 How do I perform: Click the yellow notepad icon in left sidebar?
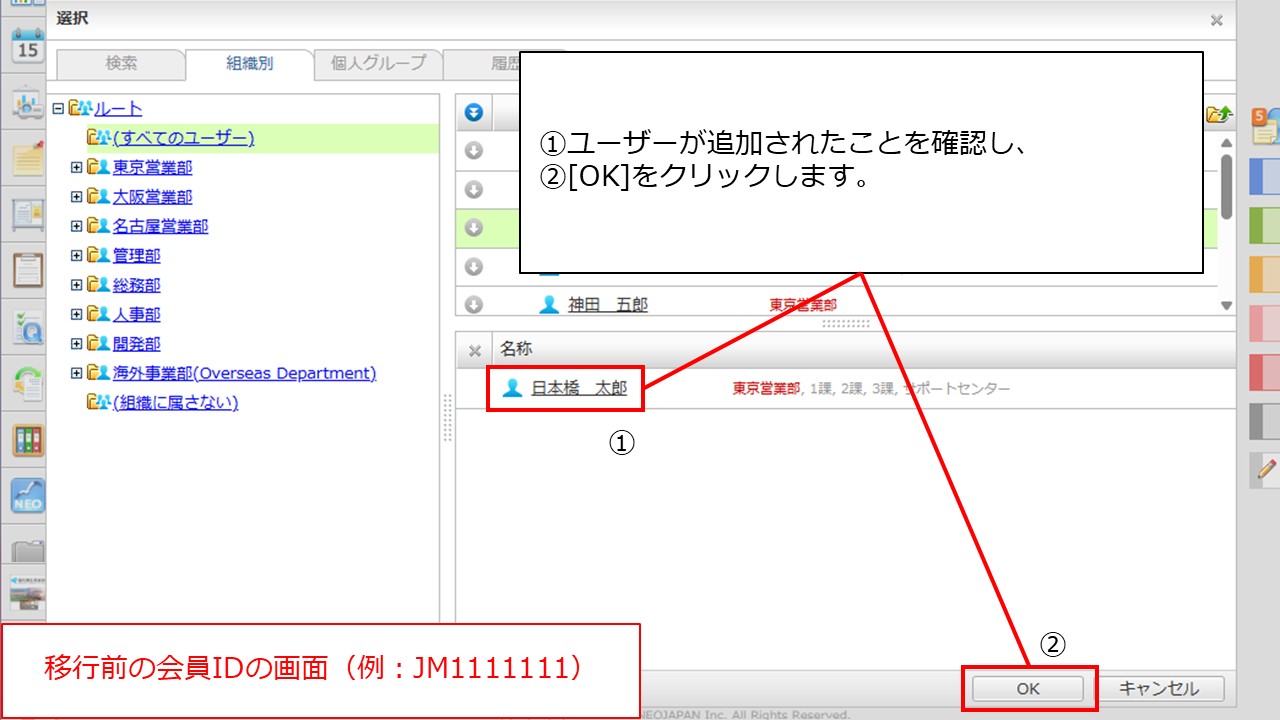(27, 158)
